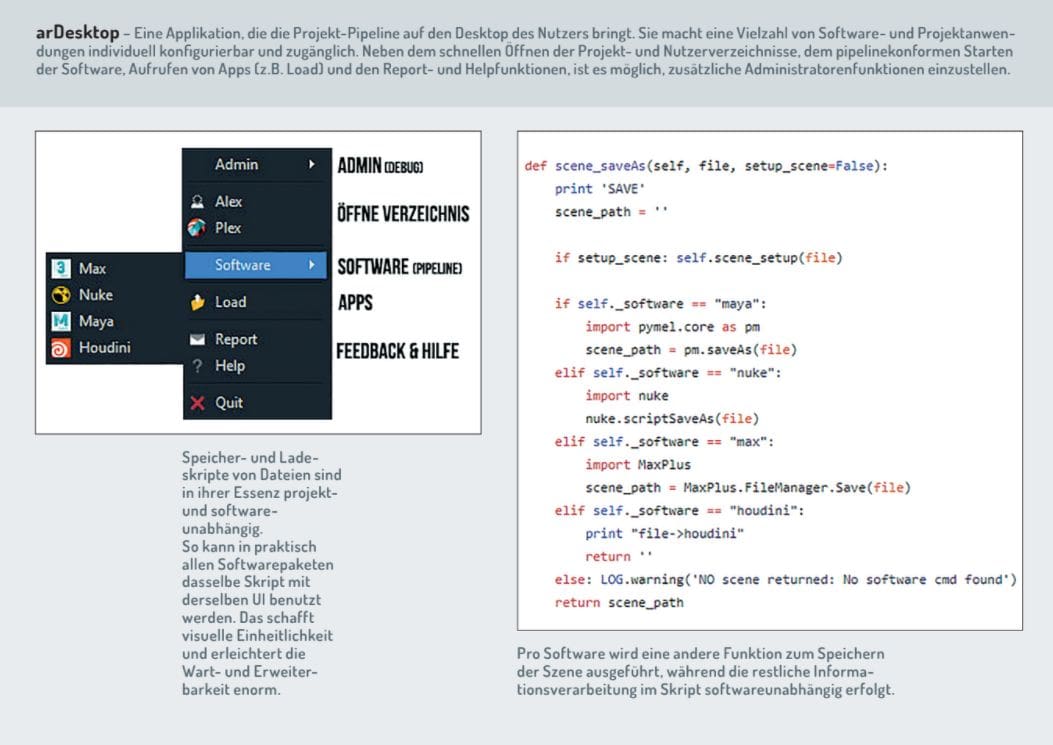The height and width of the screenshot is (745, 1053).
Task: Click the red X Quit icon
Action: (x=197, y=403)
